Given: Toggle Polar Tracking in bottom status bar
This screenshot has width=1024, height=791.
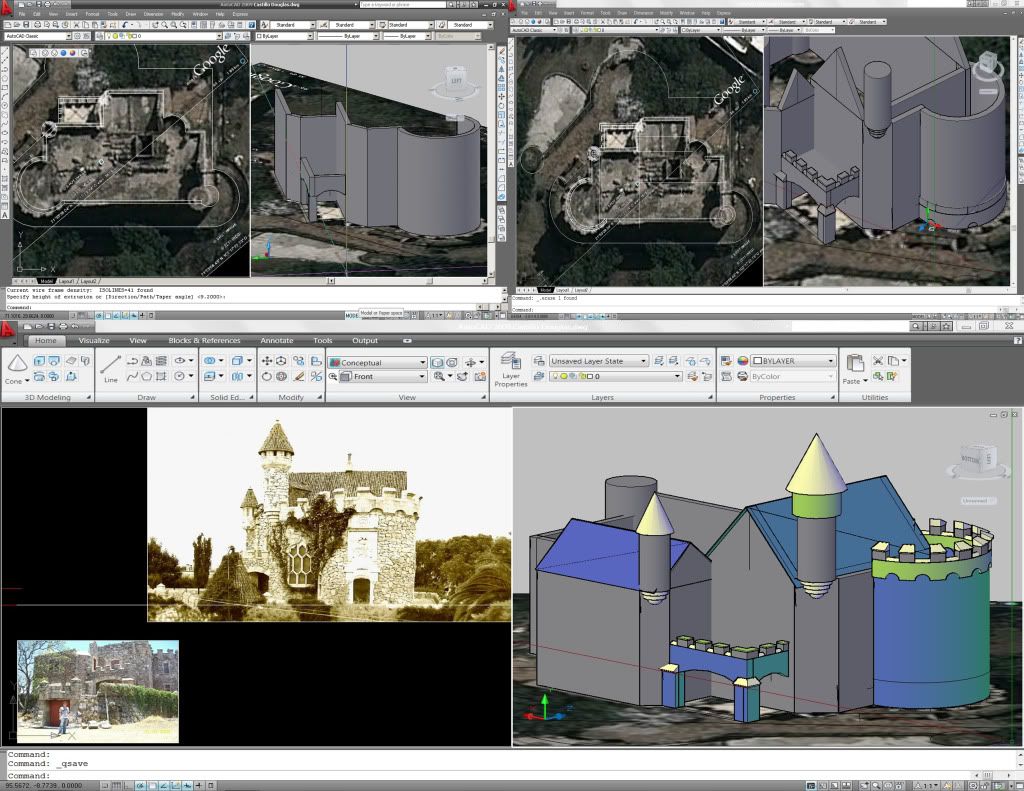Looking at the screenshot, I should coord(140,786).
